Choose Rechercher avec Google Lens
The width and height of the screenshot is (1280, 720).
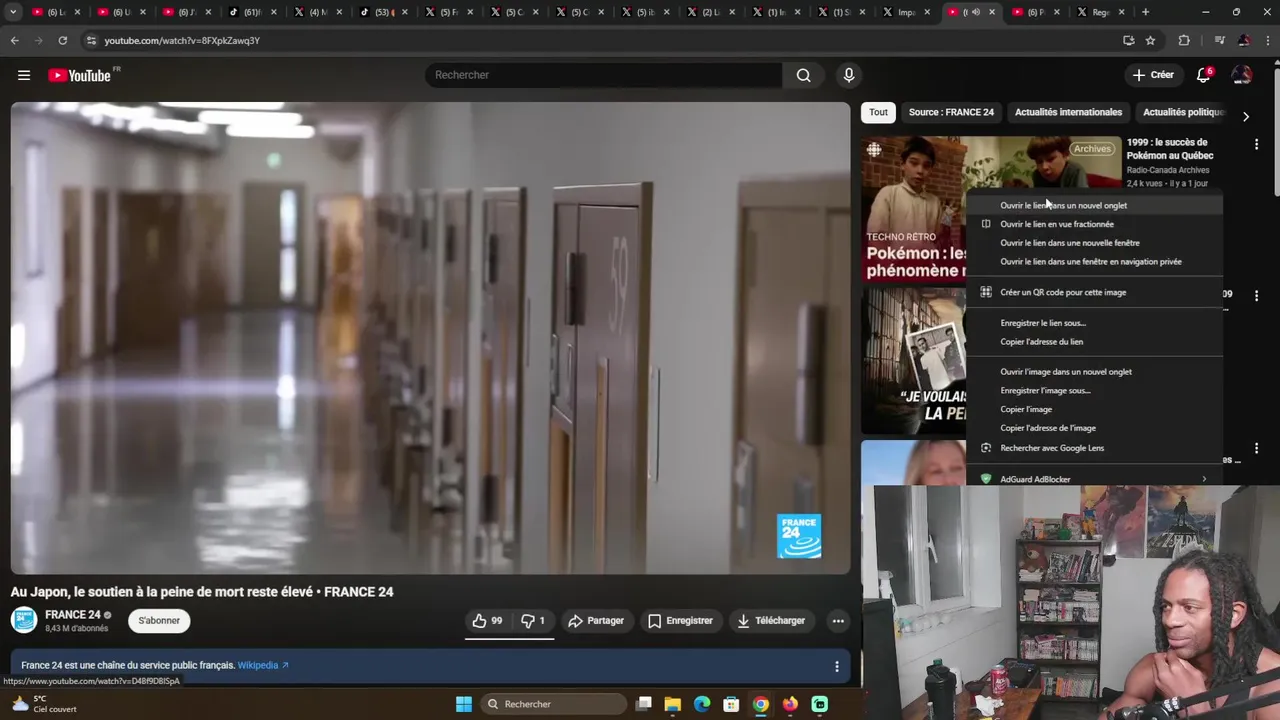(x=1094, y=448)
